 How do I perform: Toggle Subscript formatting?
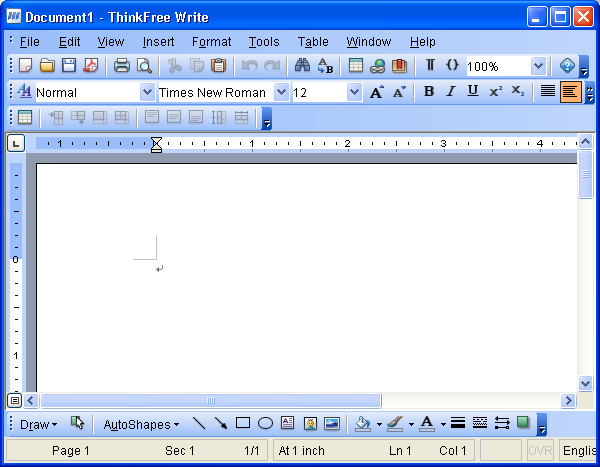518,91
